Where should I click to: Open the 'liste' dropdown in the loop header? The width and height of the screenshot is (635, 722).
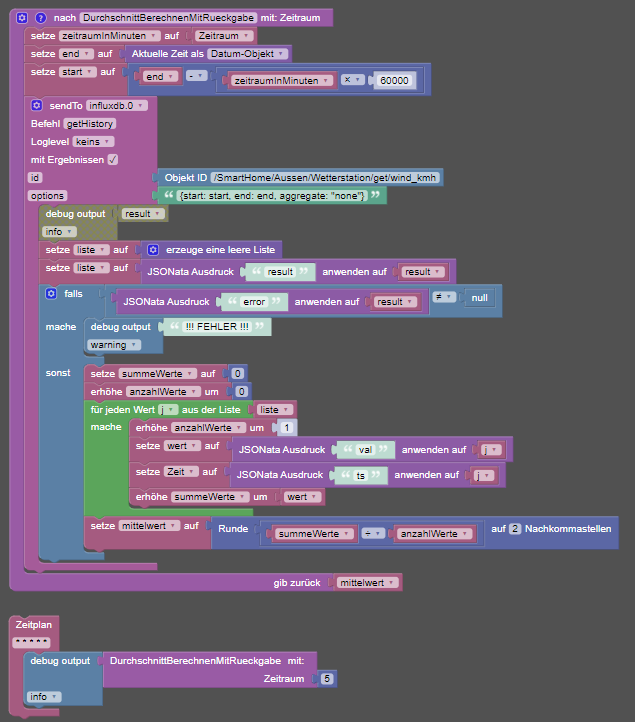tap(275, 409)
